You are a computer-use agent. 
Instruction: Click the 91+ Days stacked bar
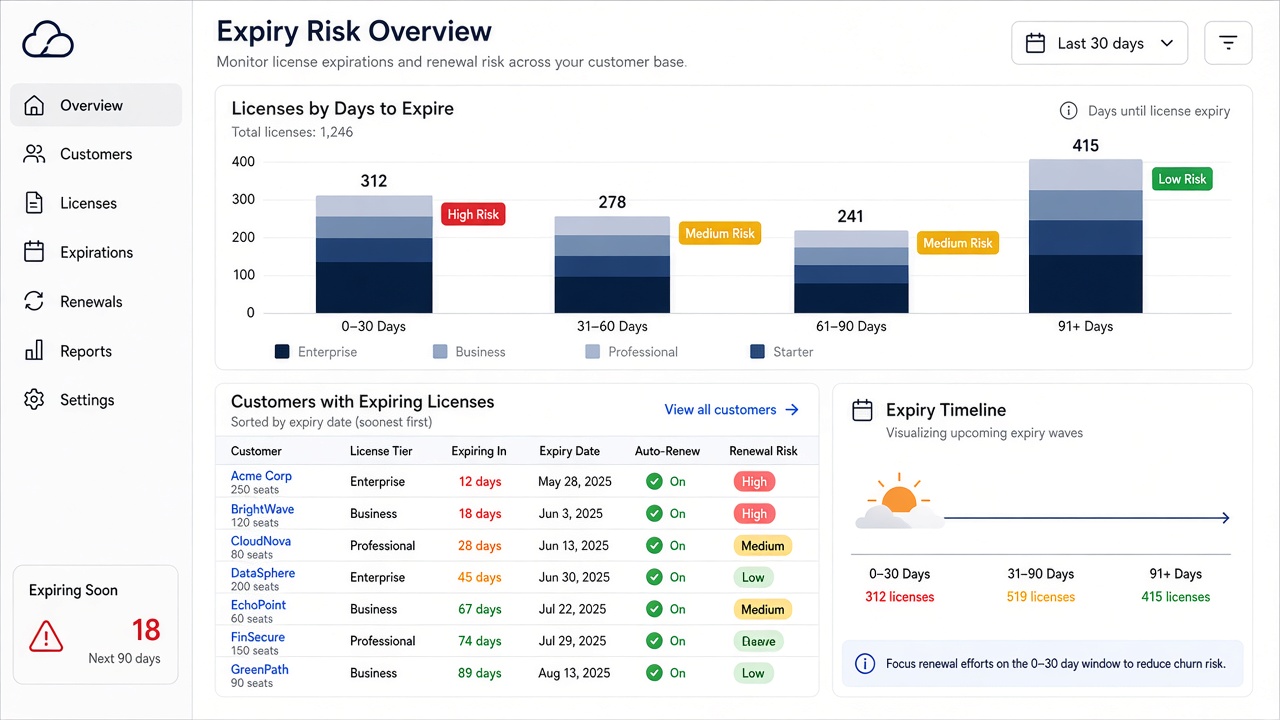point(1085,236)
